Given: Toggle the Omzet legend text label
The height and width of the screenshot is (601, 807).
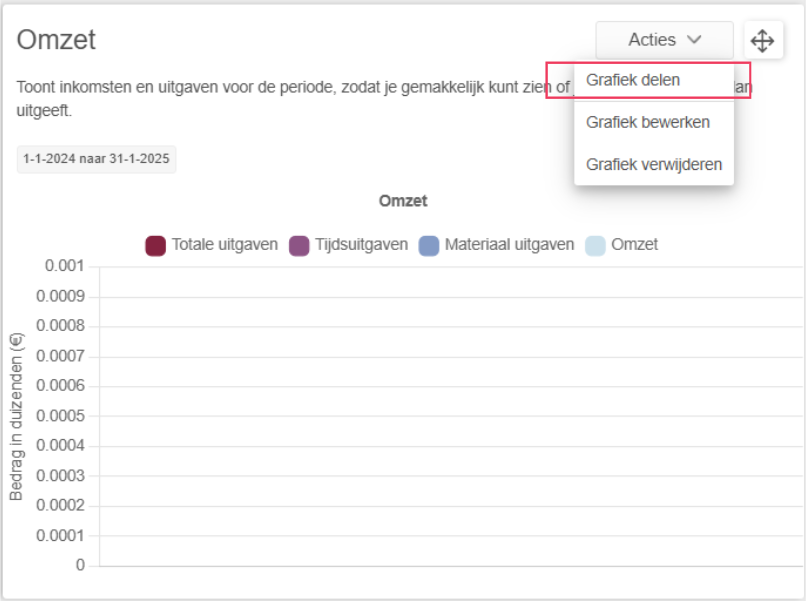Looking at the screenshot, I should point(634,245).
